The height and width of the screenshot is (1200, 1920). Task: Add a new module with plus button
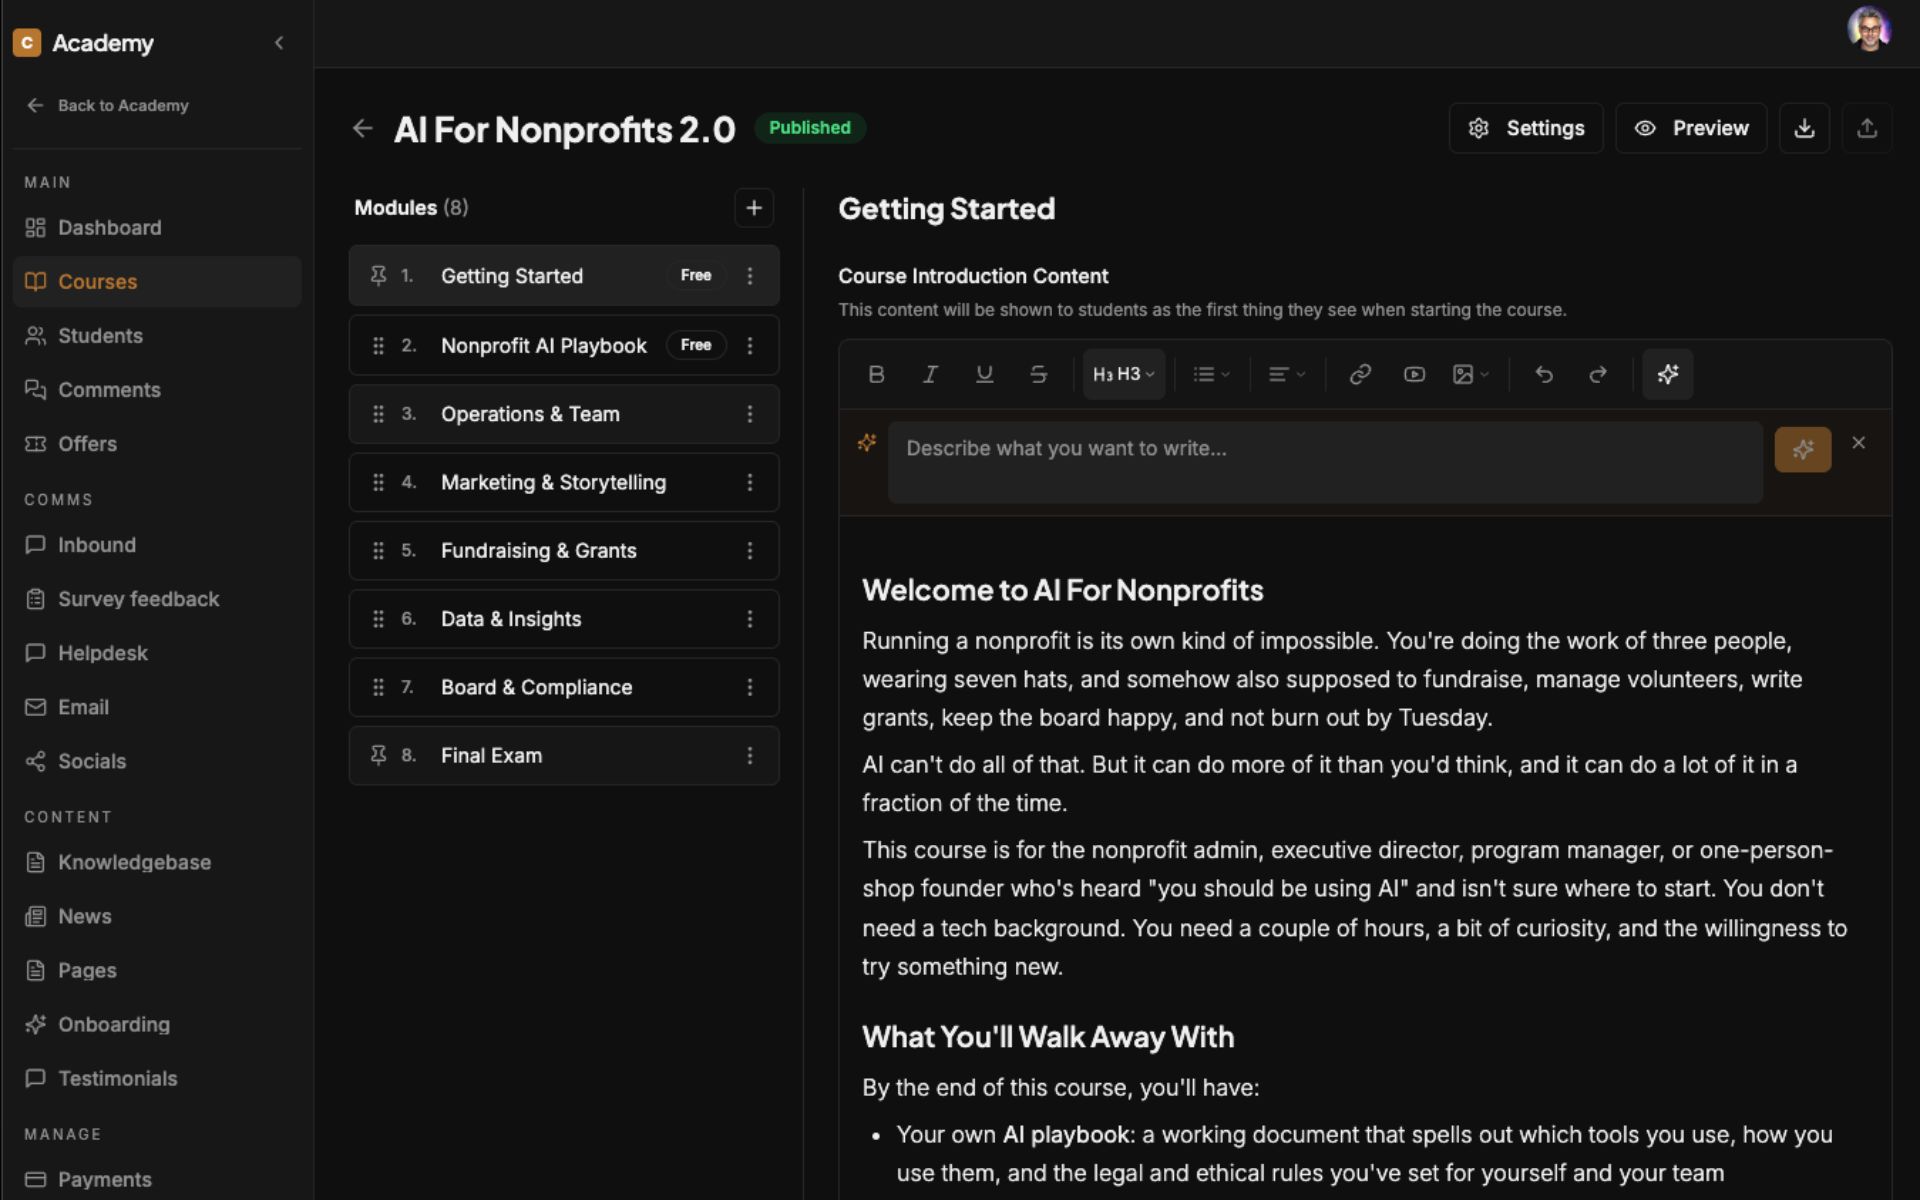point(754,208)
